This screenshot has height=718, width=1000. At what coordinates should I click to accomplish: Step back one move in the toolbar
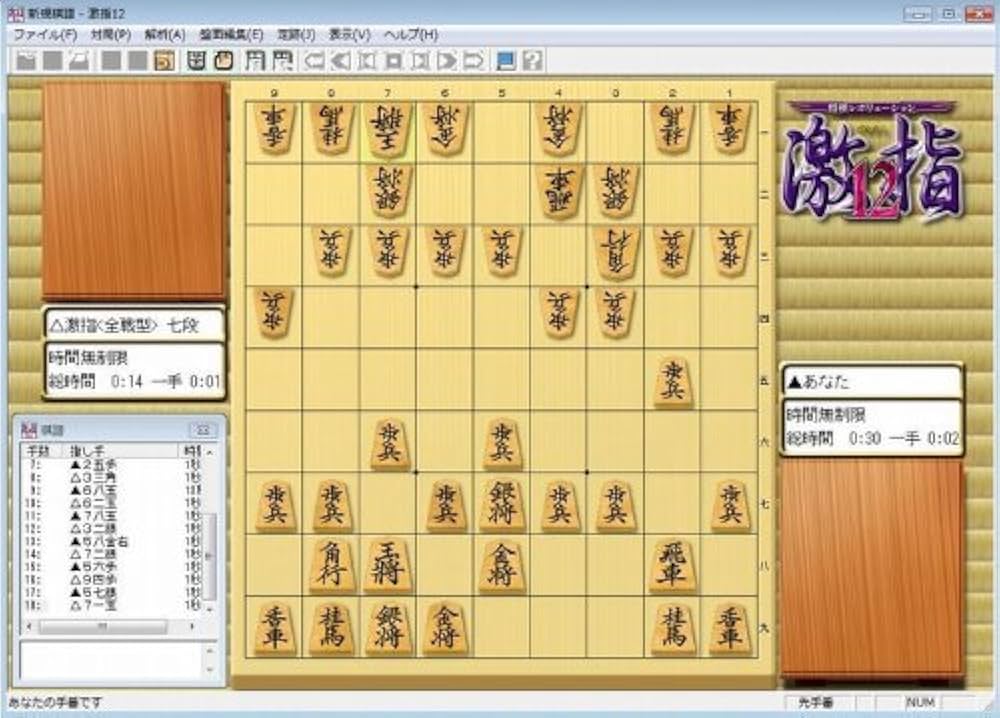tap(367, 61)
